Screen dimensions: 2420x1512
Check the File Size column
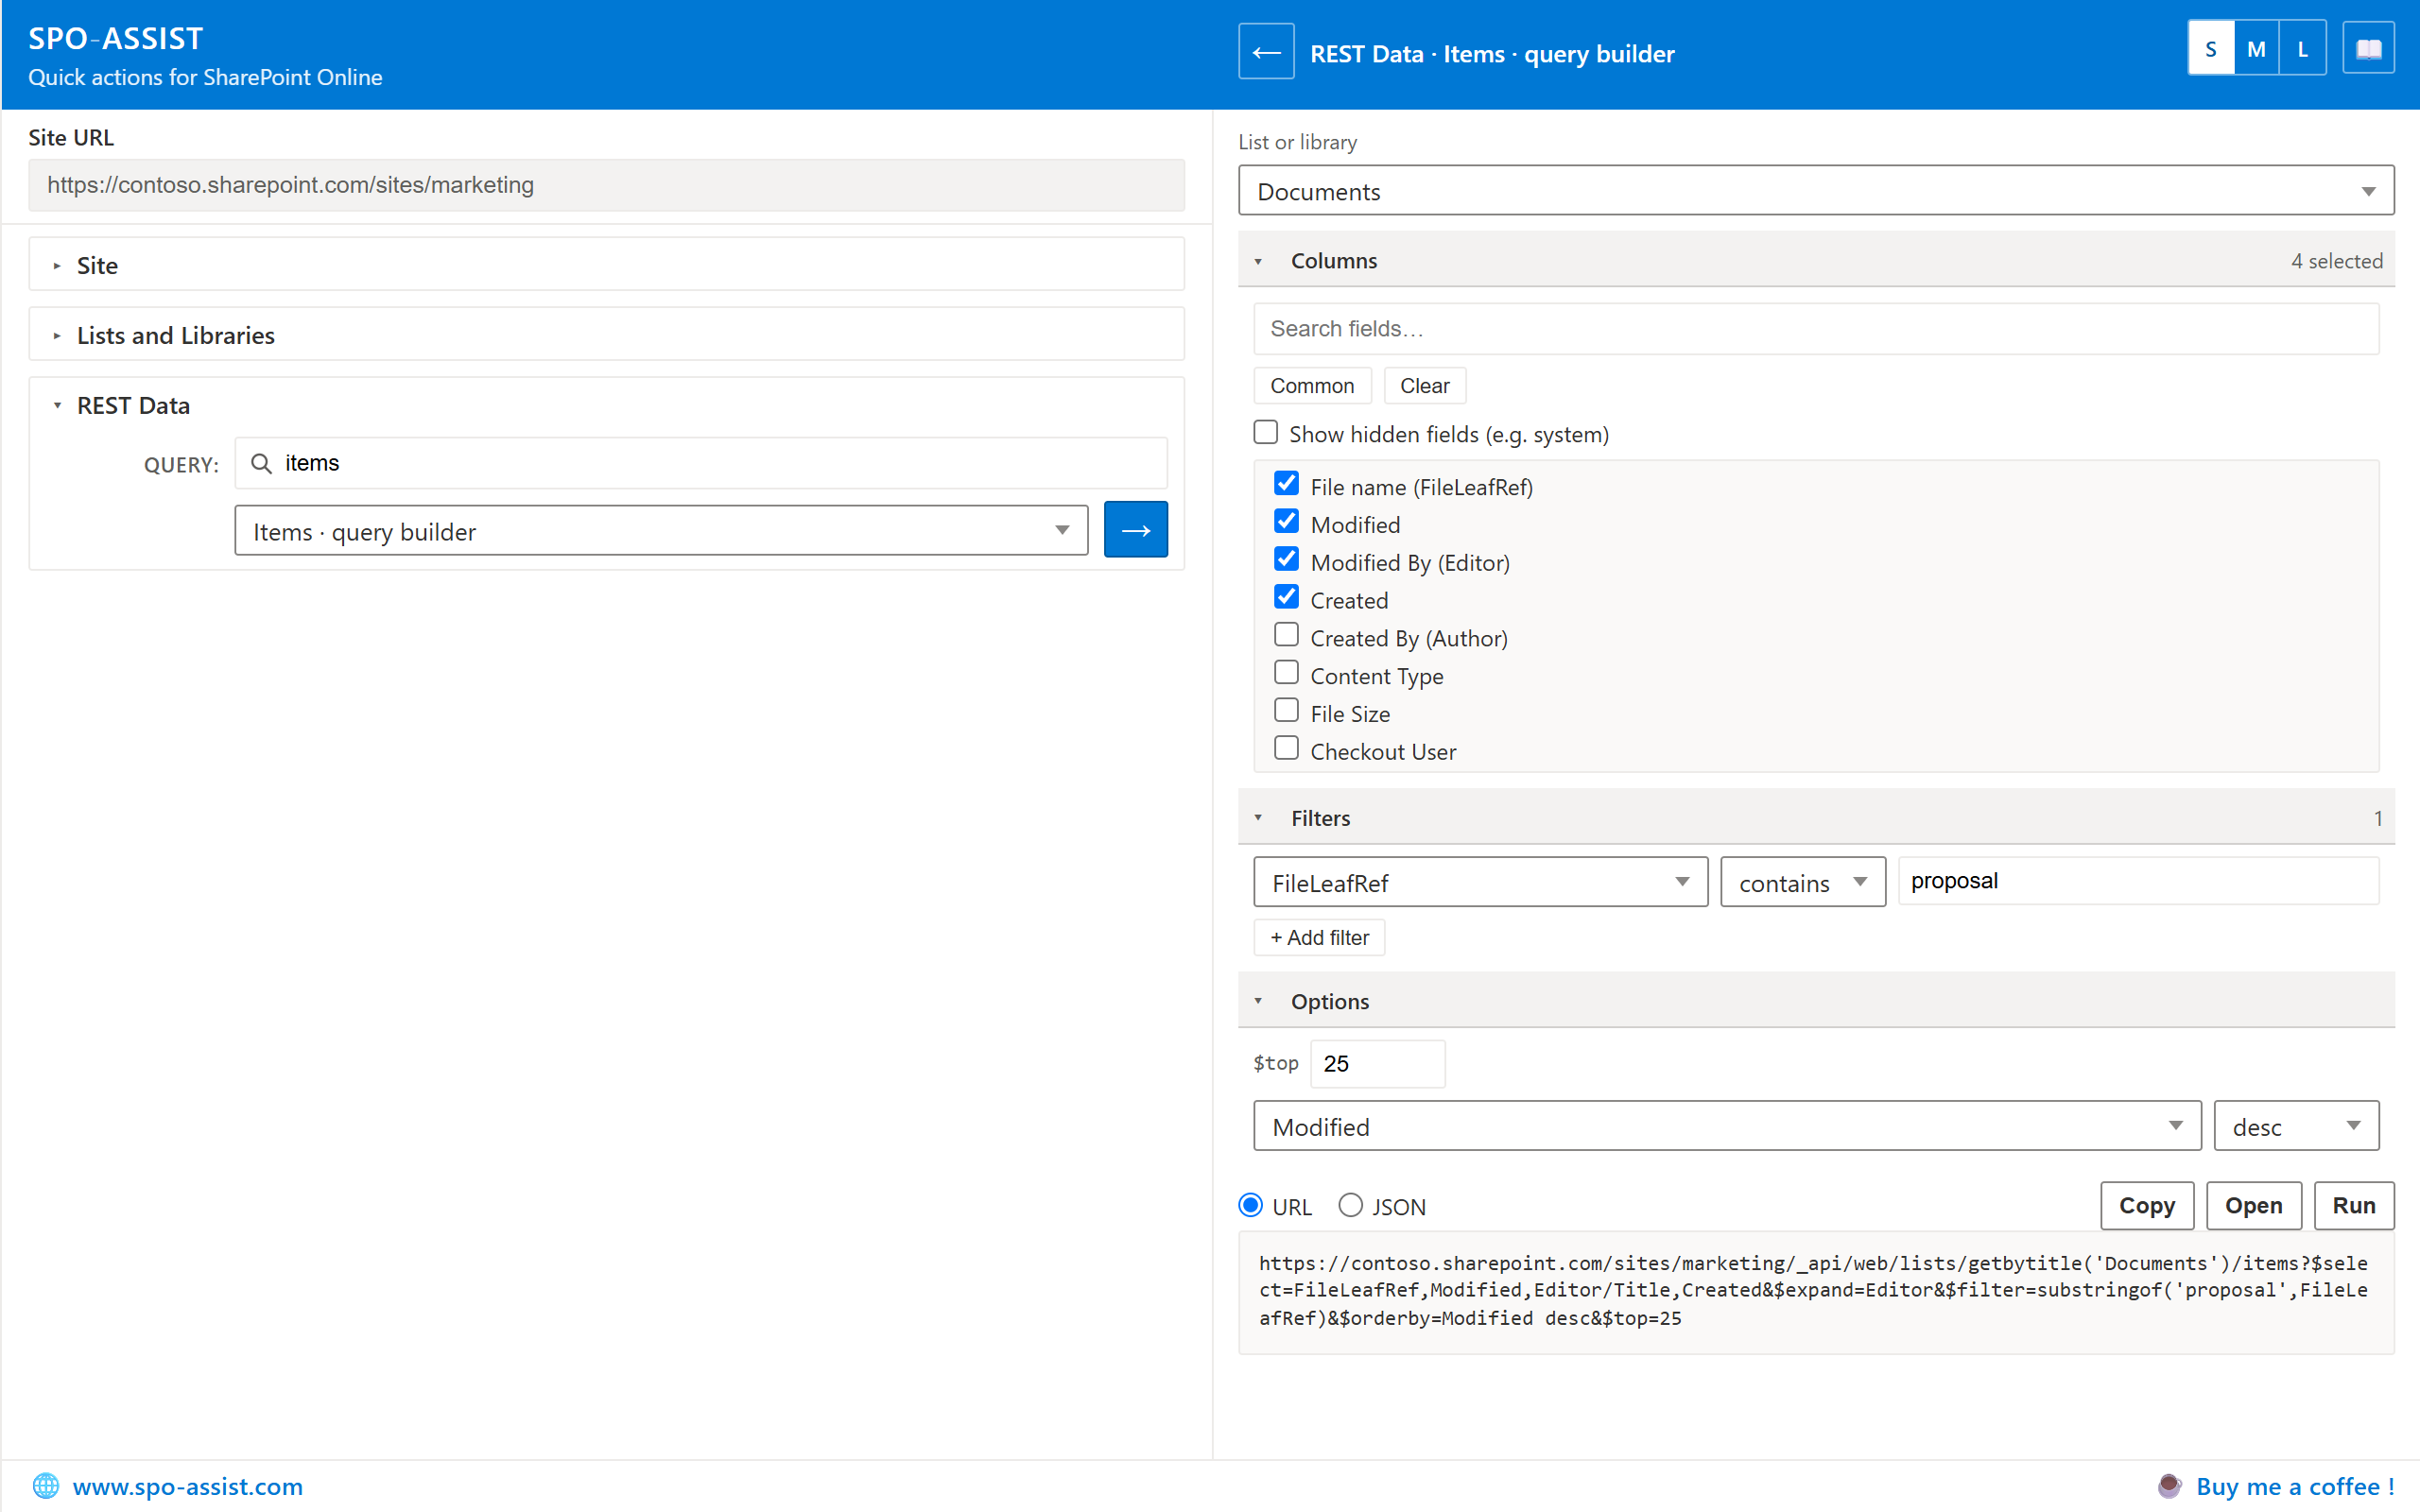point(1286,711)
